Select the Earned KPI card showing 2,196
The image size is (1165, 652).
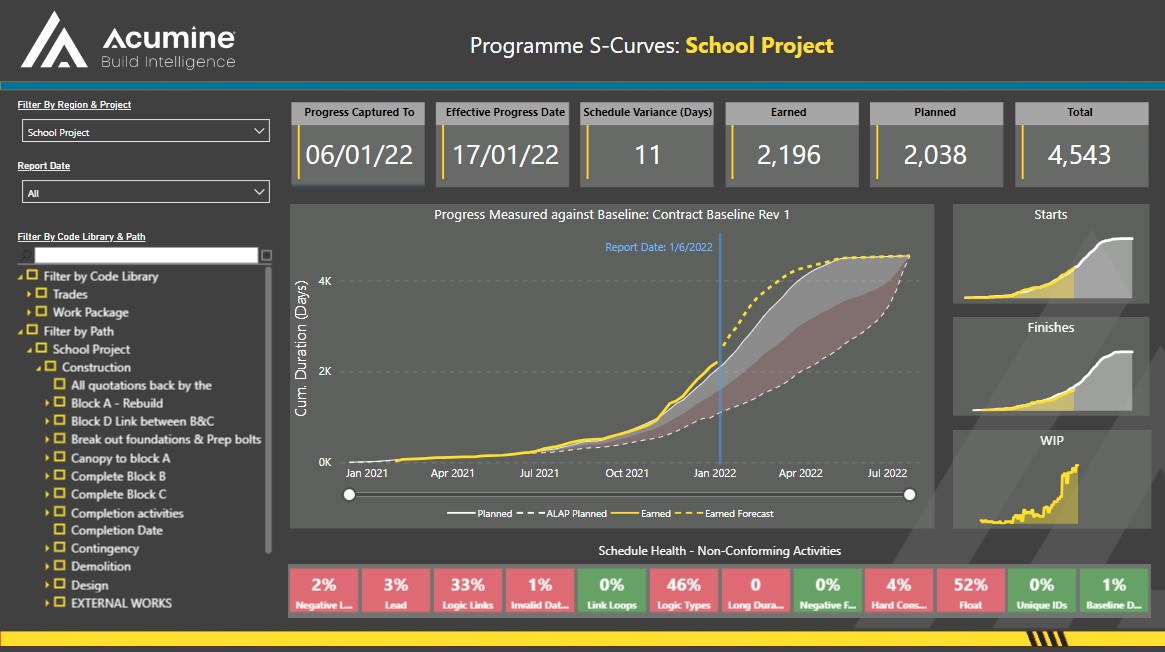click(791, 145)
